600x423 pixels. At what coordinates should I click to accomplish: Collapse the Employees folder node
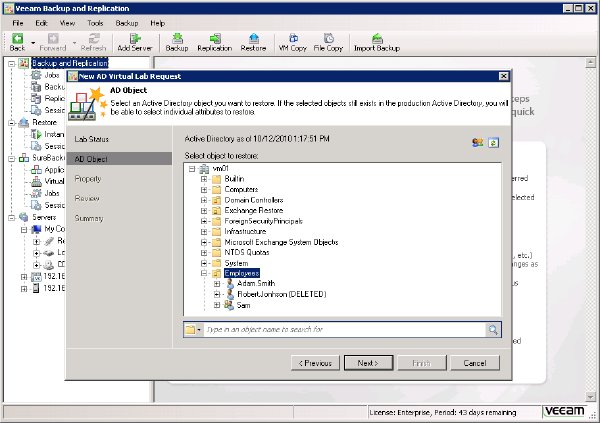click(204, 273)
